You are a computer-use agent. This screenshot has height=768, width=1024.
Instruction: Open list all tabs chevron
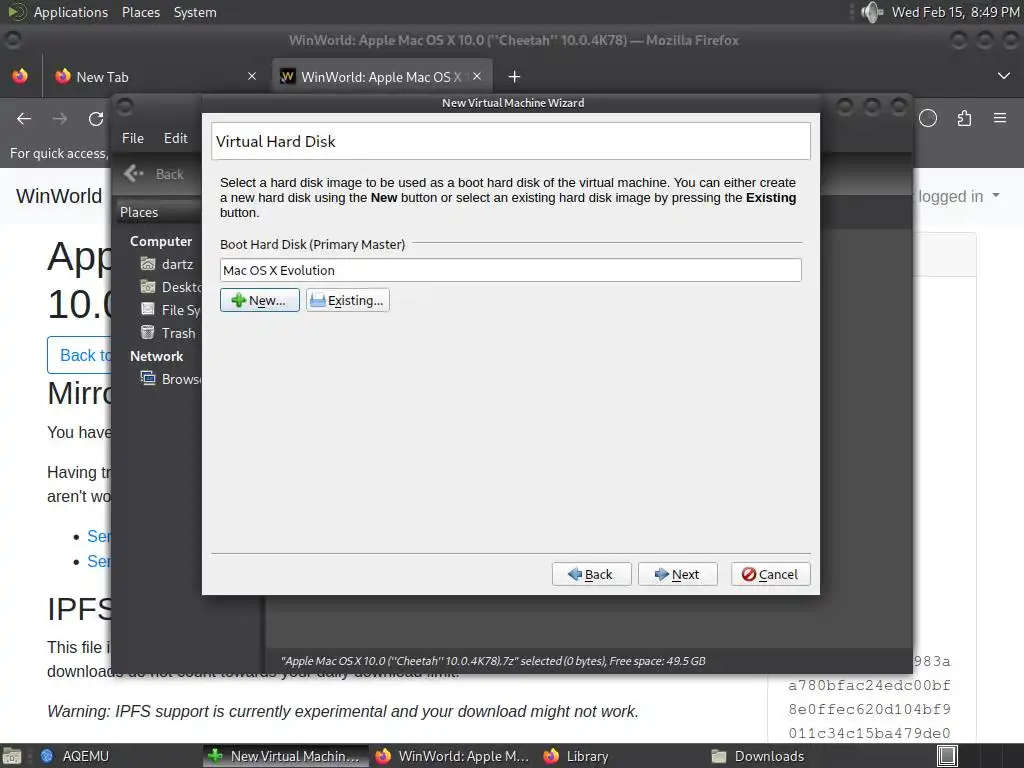pos(1004,76)
